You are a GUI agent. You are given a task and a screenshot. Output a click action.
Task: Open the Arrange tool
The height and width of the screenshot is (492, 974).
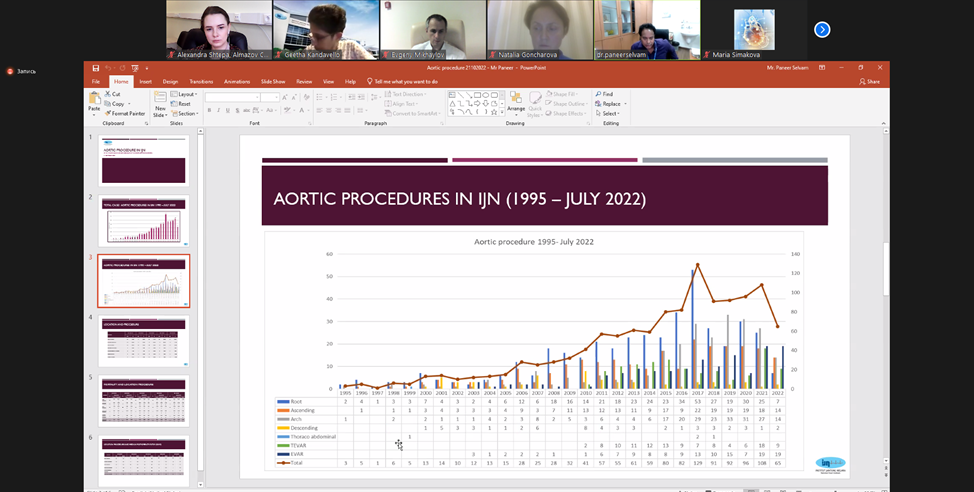point(516,101)
